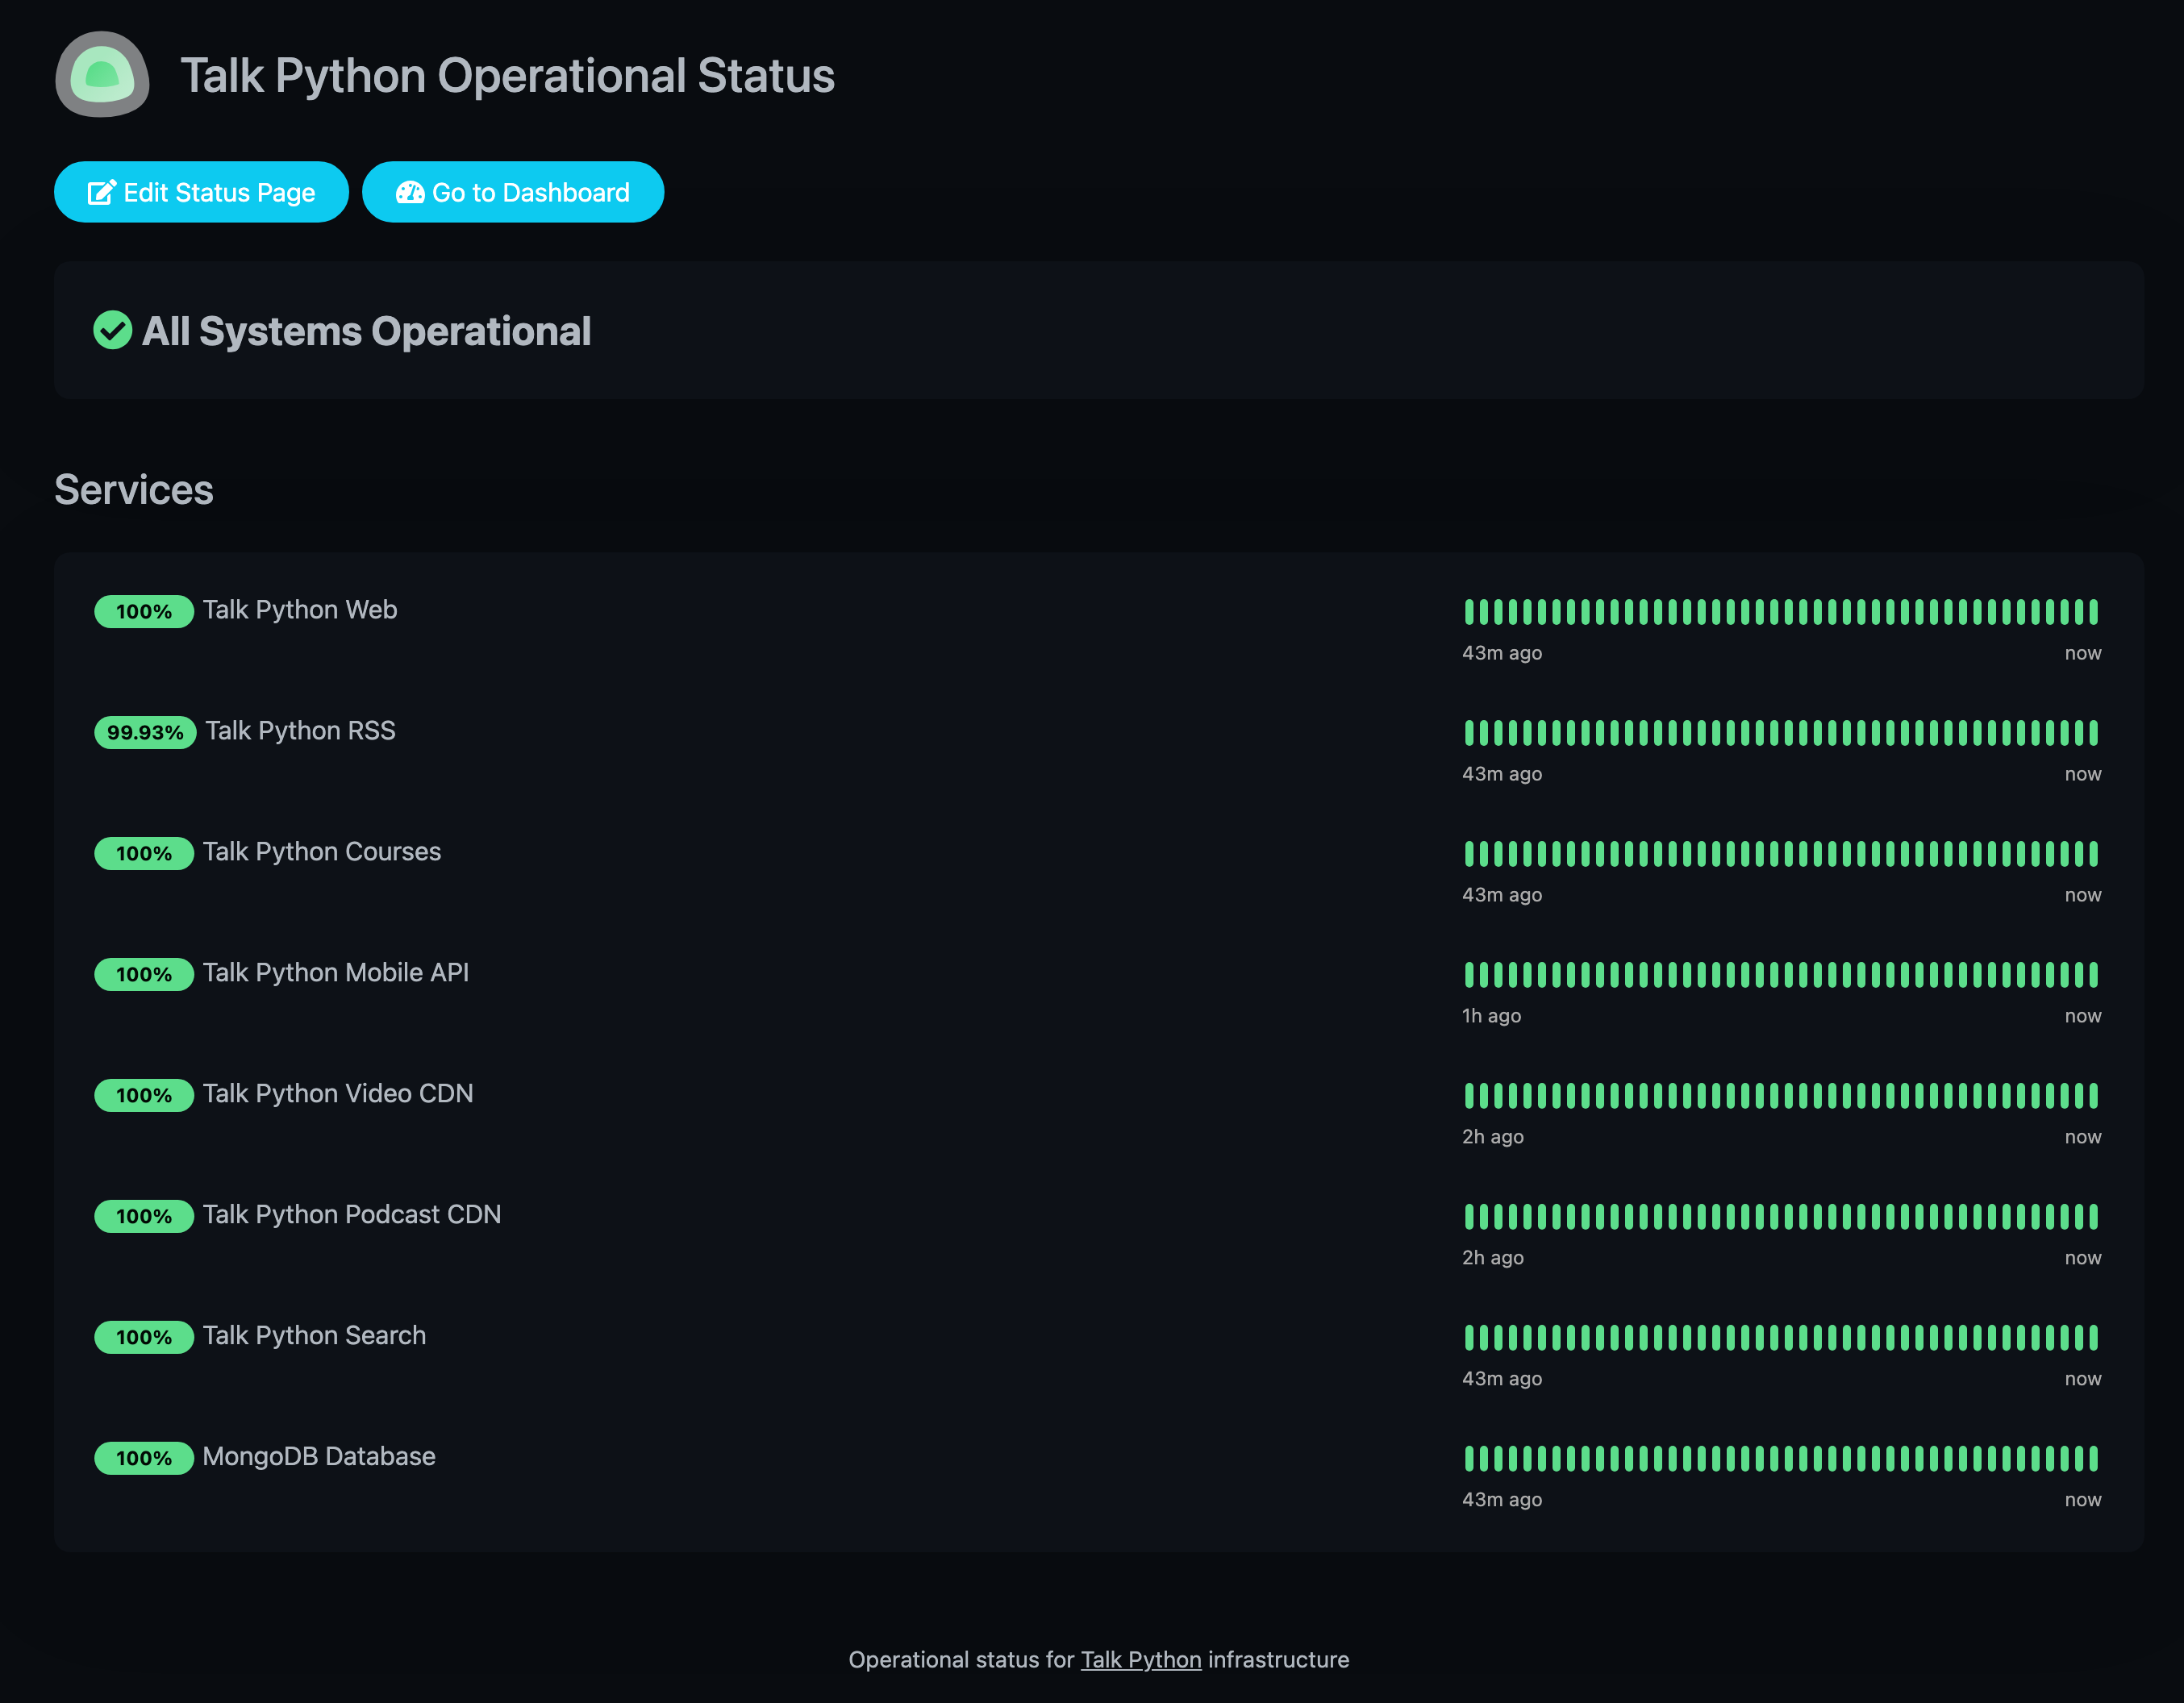Click the now label under Talk Python RSS
2184x1703 pixels.
click(x=2083, y=775)
